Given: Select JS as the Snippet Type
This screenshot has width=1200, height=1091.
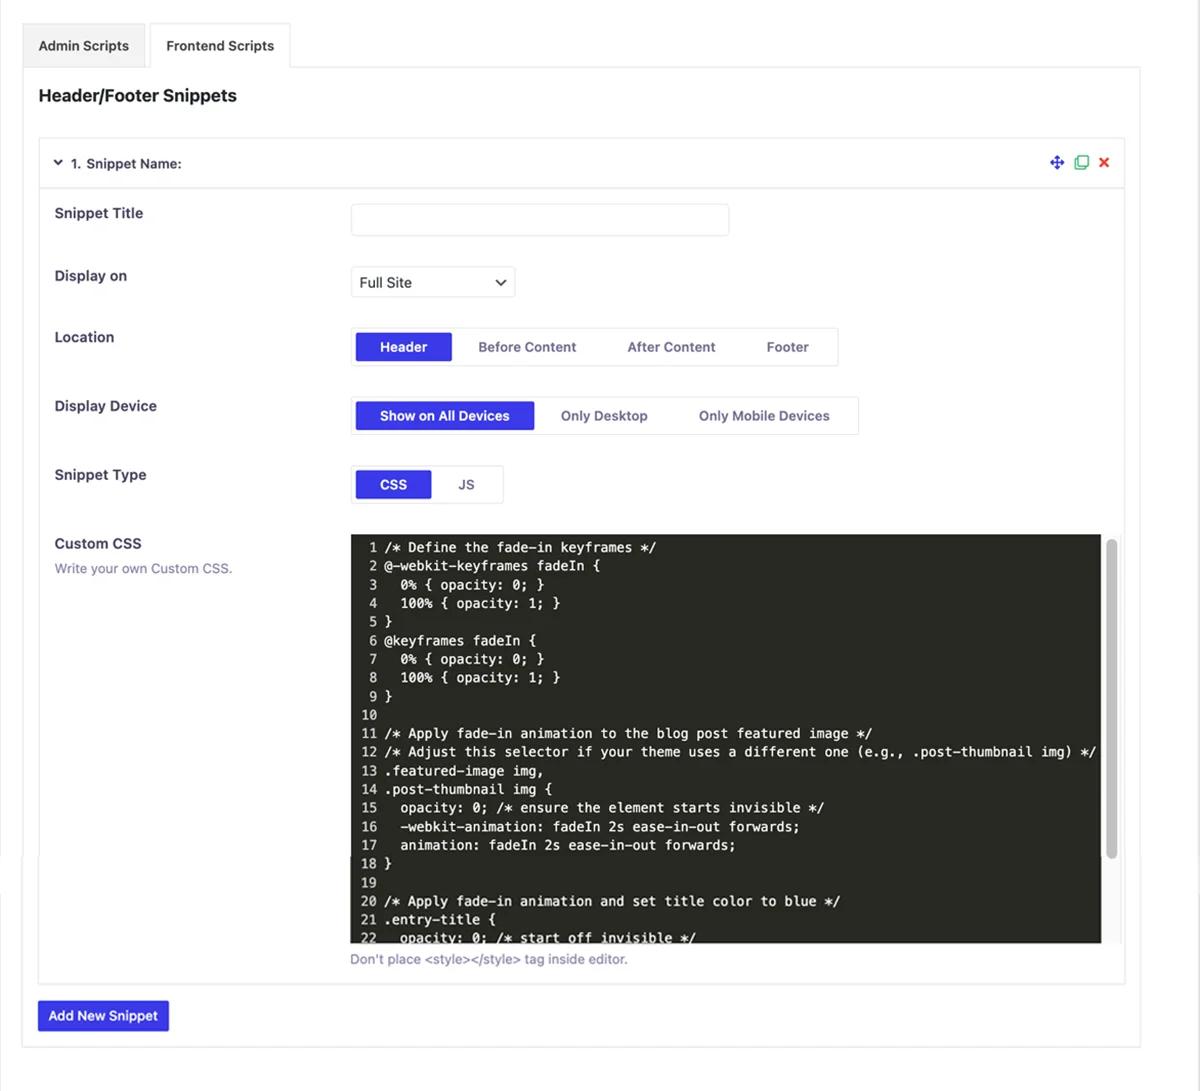Looking at the screenshot, I should (465, 484).
